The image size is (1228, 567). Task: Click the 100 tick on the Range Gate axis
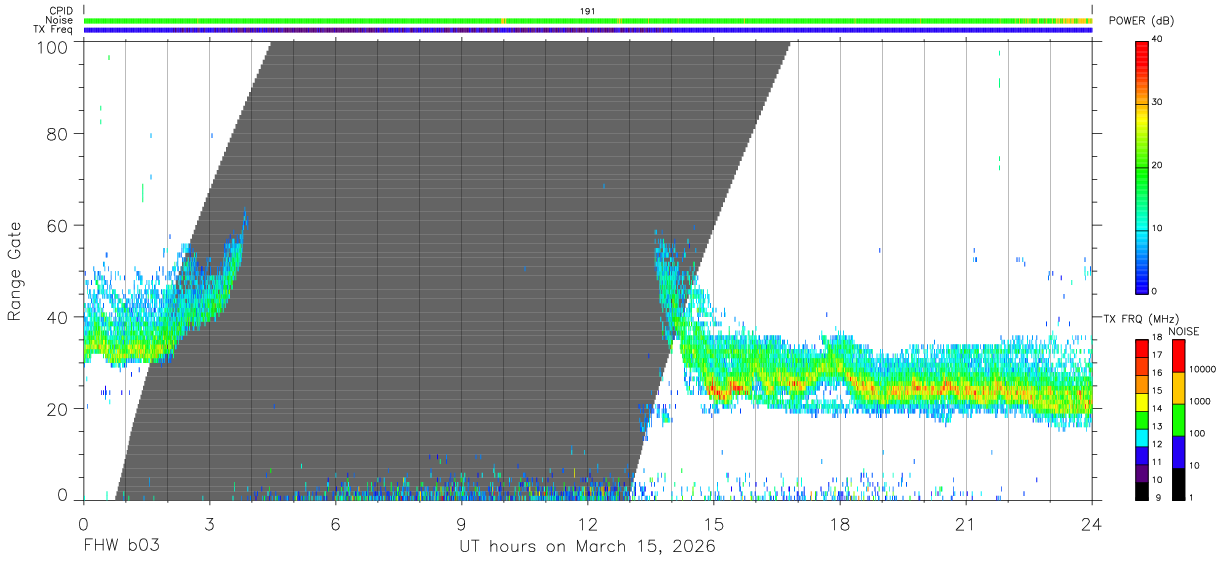point(54,46)
